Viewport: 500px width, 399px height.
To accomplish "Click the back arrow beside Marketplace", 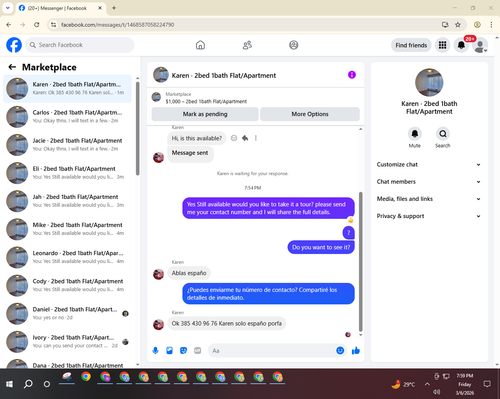I will 12,67.
